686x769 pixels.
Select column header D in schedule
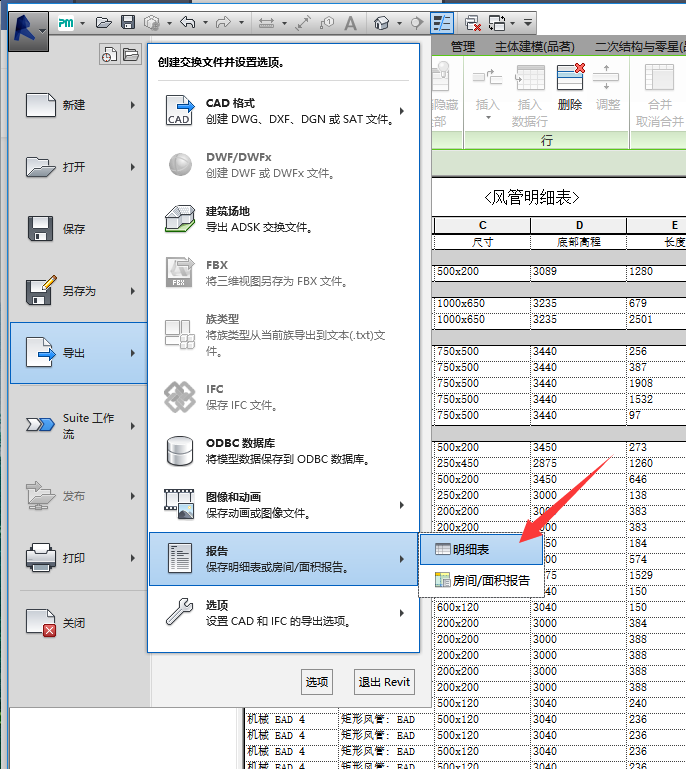[x=579, y=225]
